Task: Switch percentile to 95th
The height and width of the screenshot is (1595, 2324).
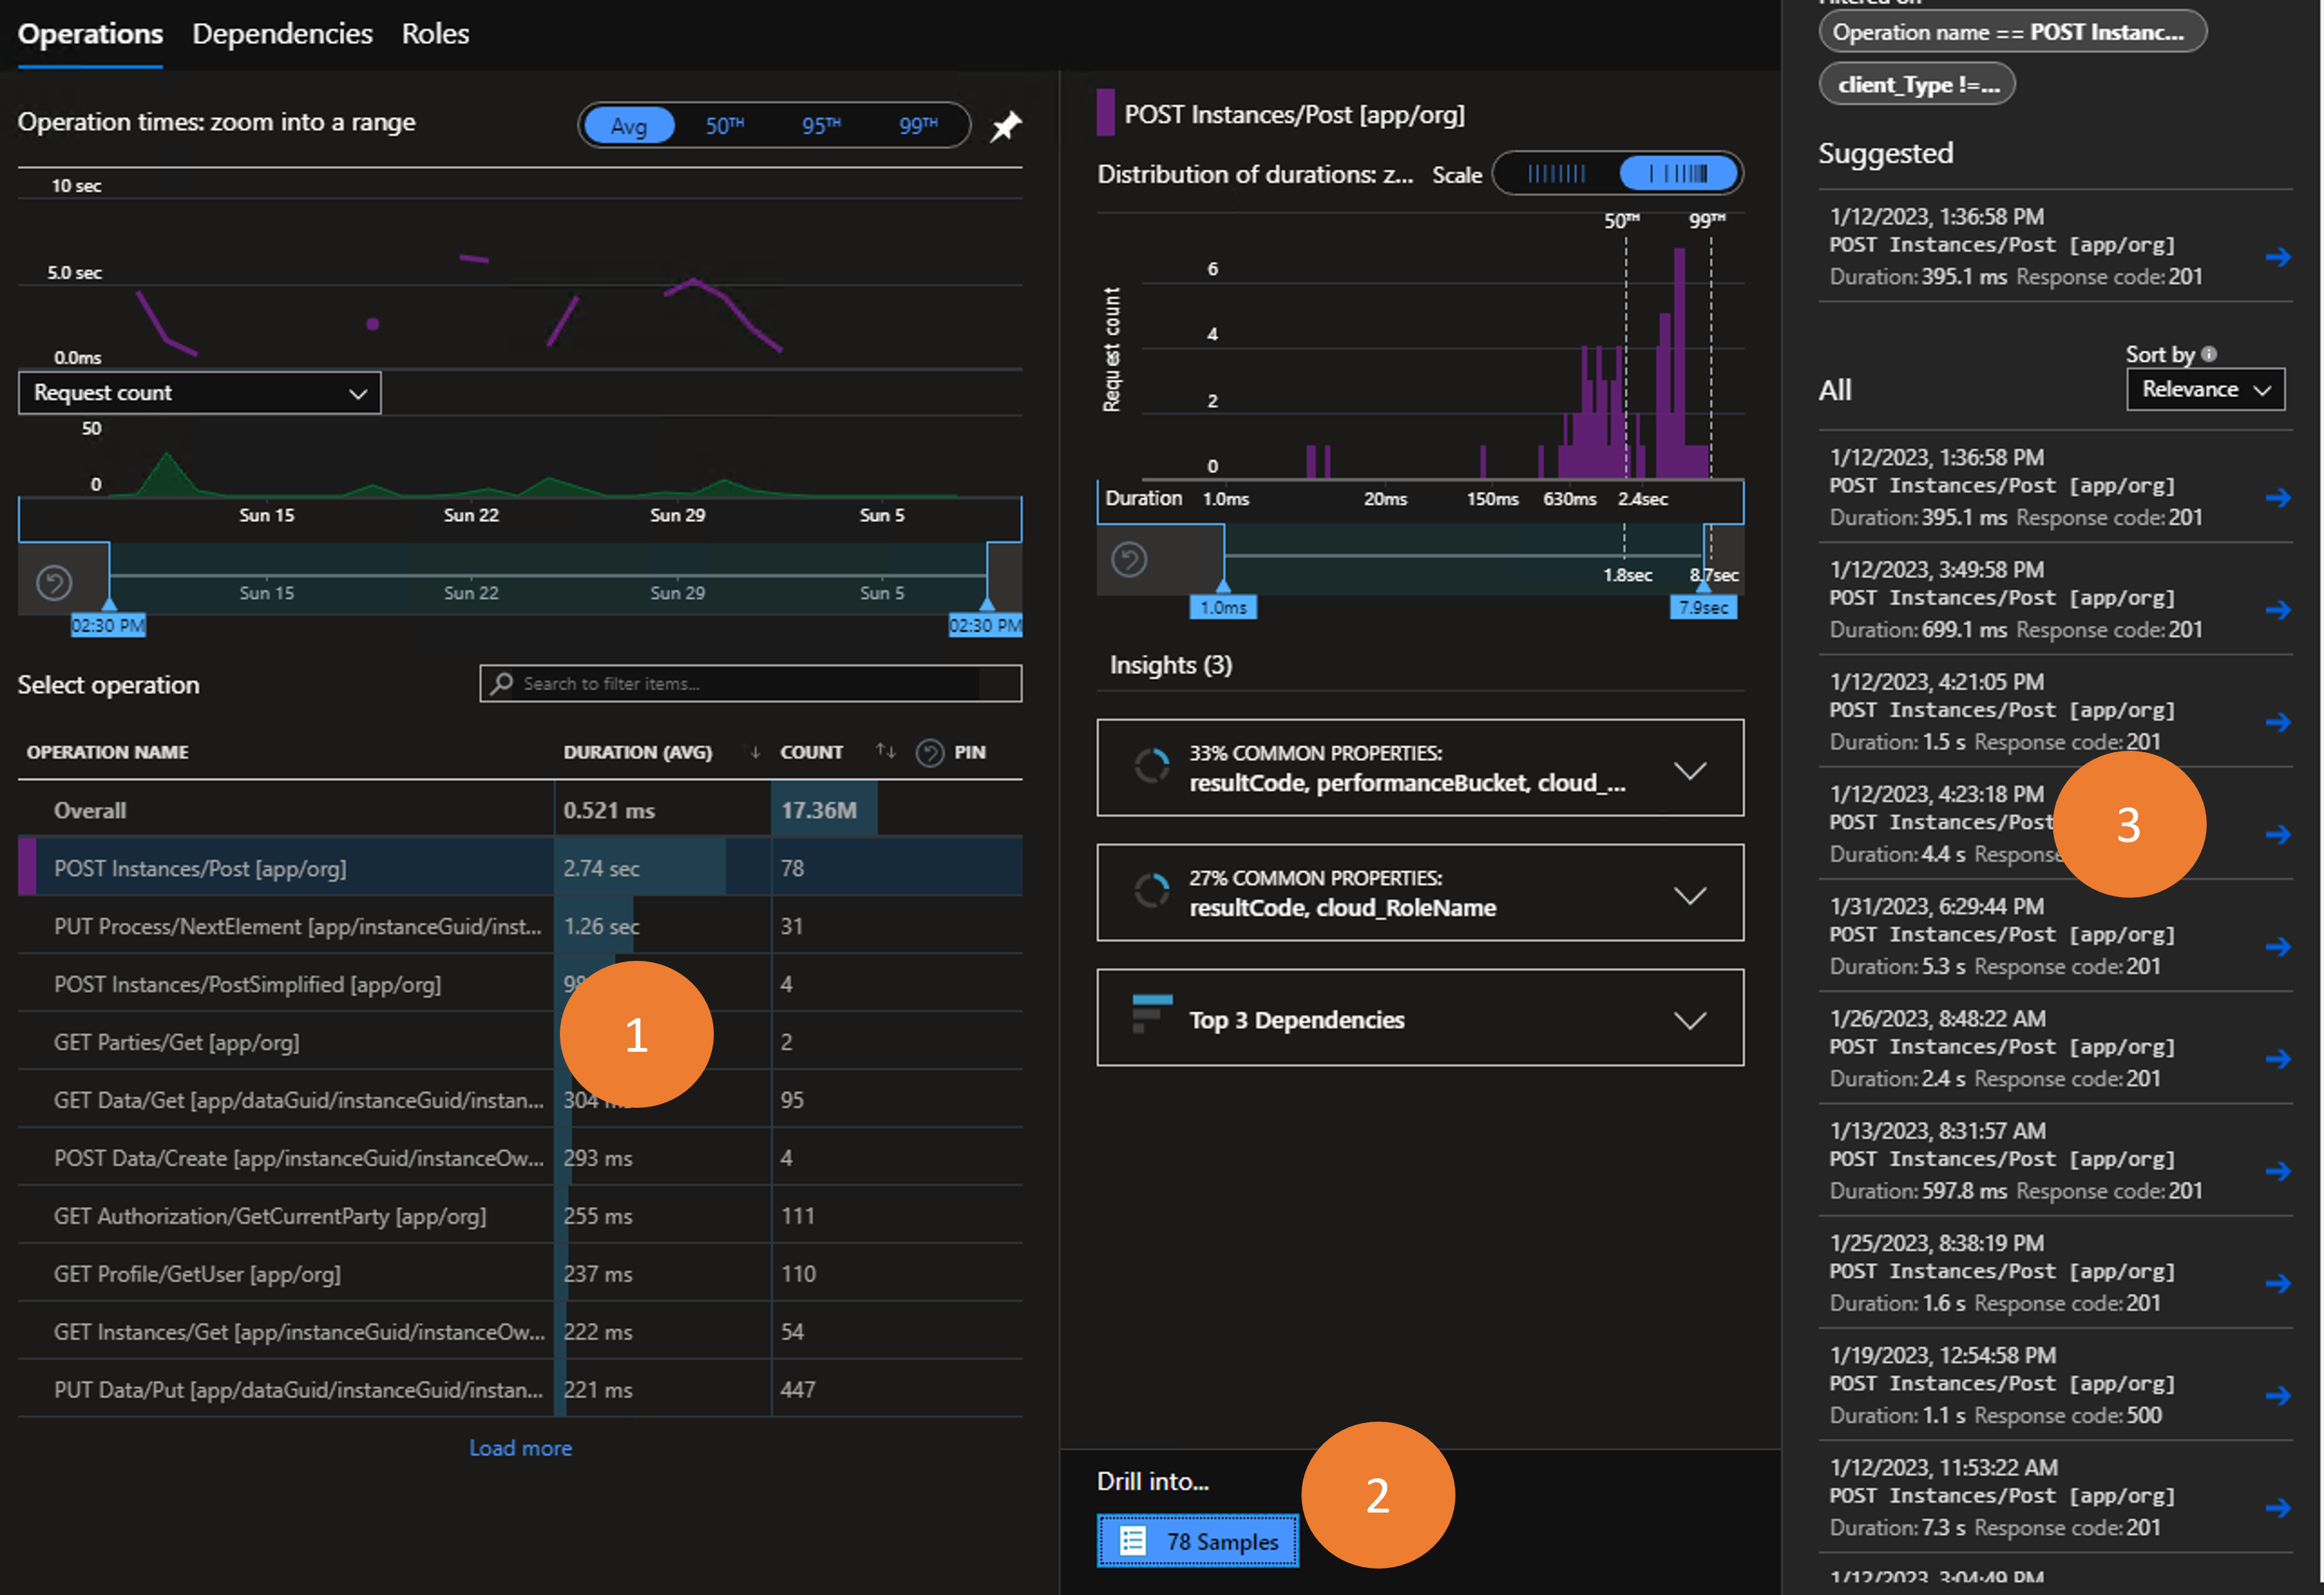Action: tap(820, 126)
